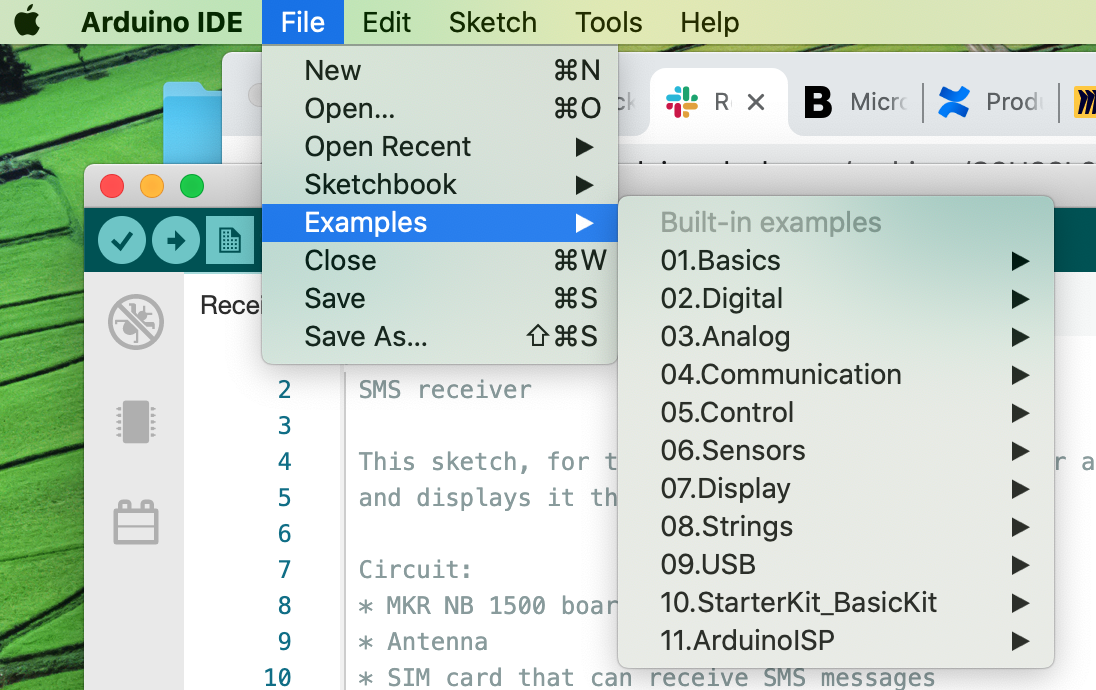Click the Upload arrow icon
The image size is (1096, 690).
click(x=176, y=240)
